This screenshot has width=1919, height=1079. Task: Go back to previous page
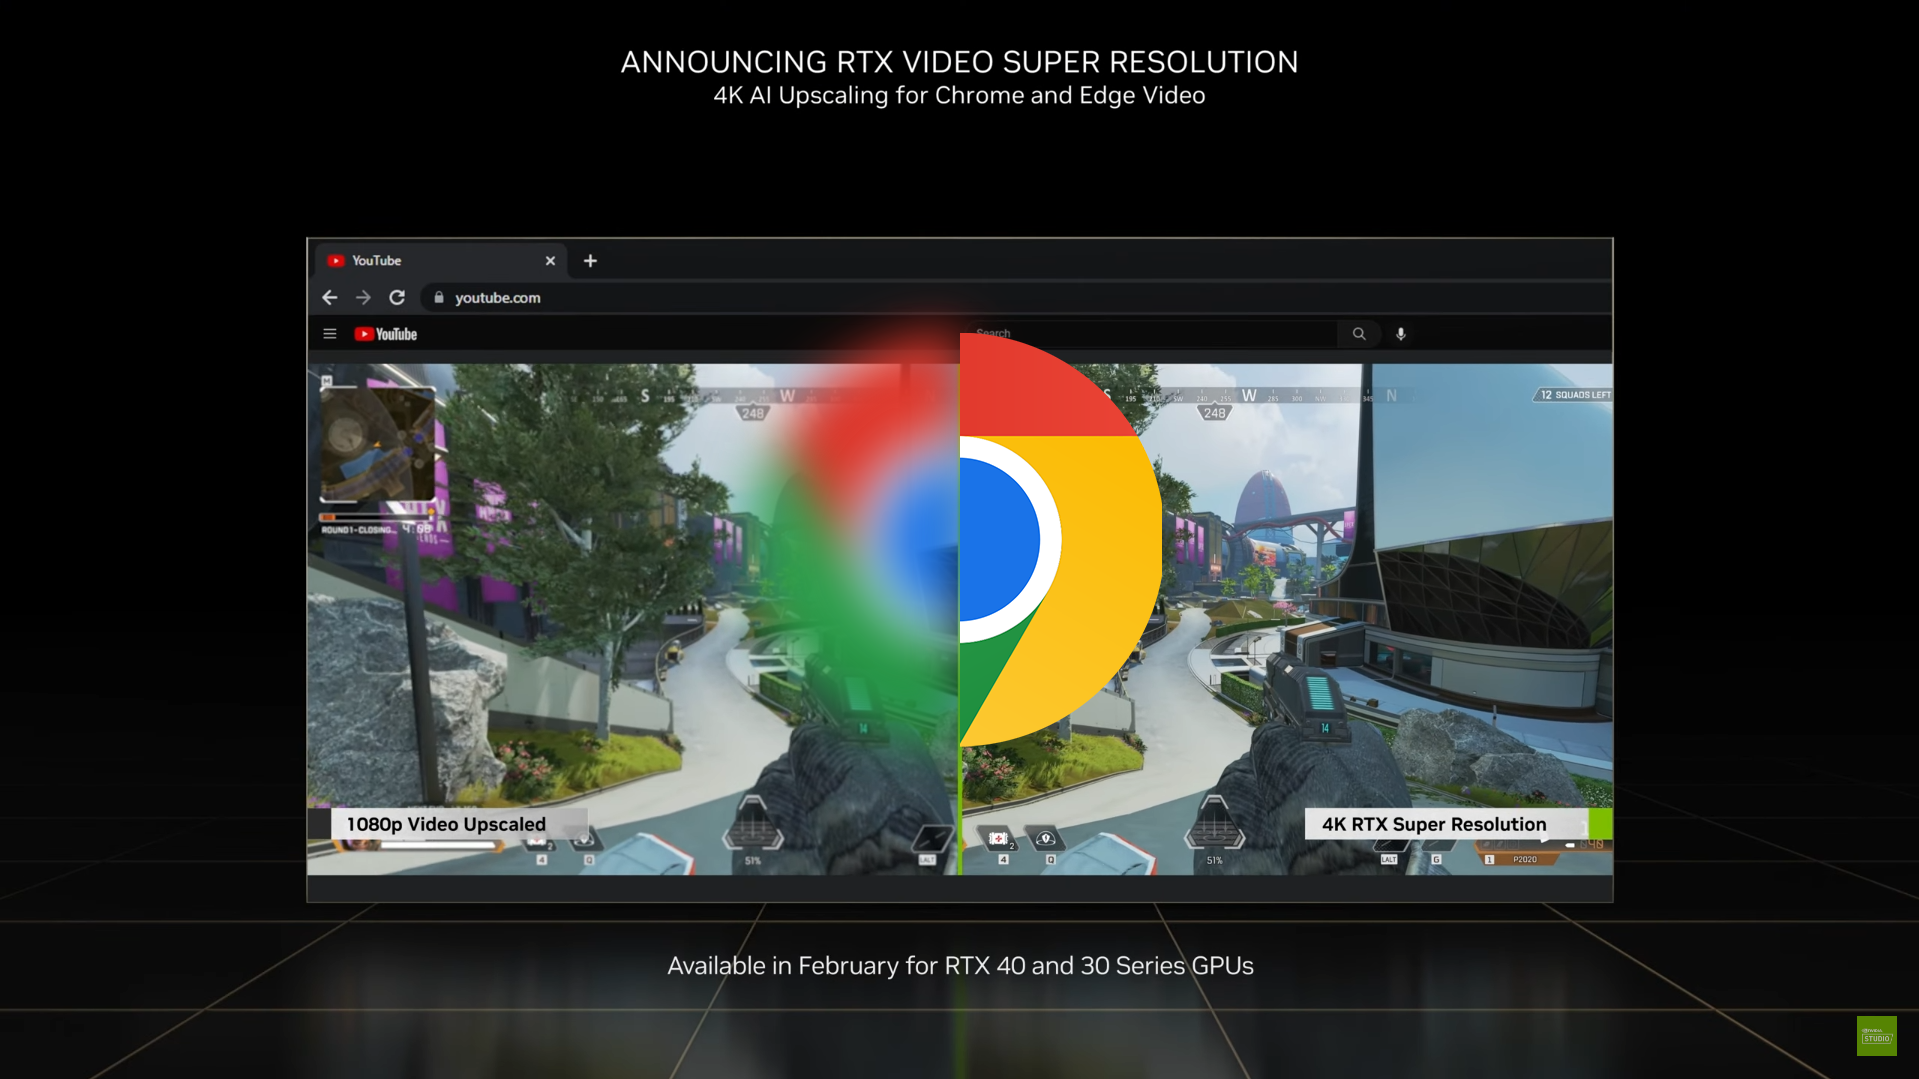click(x=330, y=298)
